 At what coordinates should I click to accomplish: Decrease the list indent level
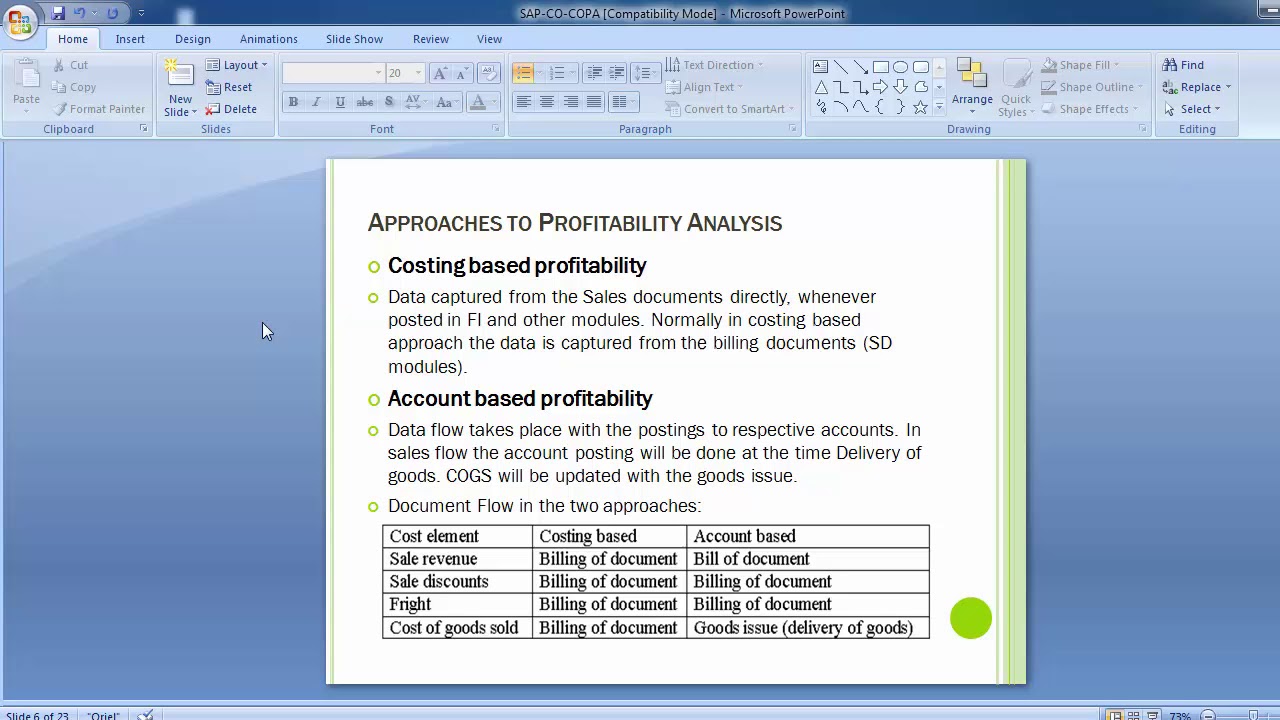point(594,73)
